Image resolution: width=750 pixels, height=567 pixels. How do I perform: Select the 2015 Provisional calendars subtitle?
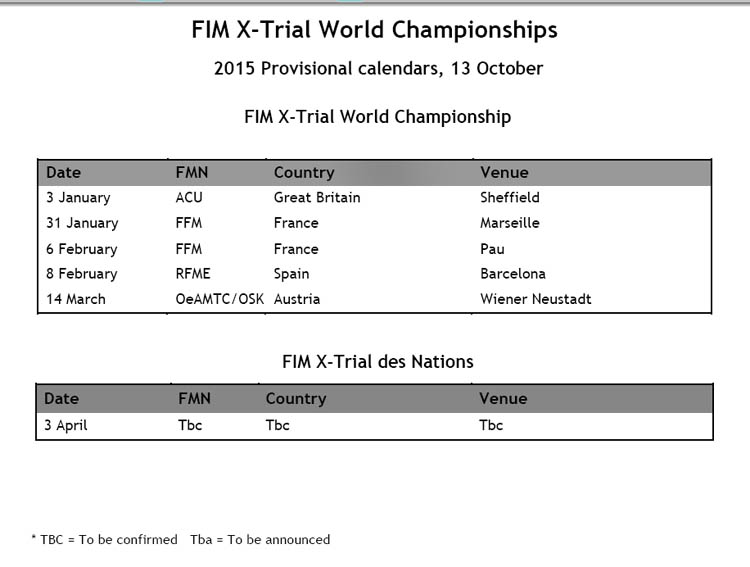point(378,68)
